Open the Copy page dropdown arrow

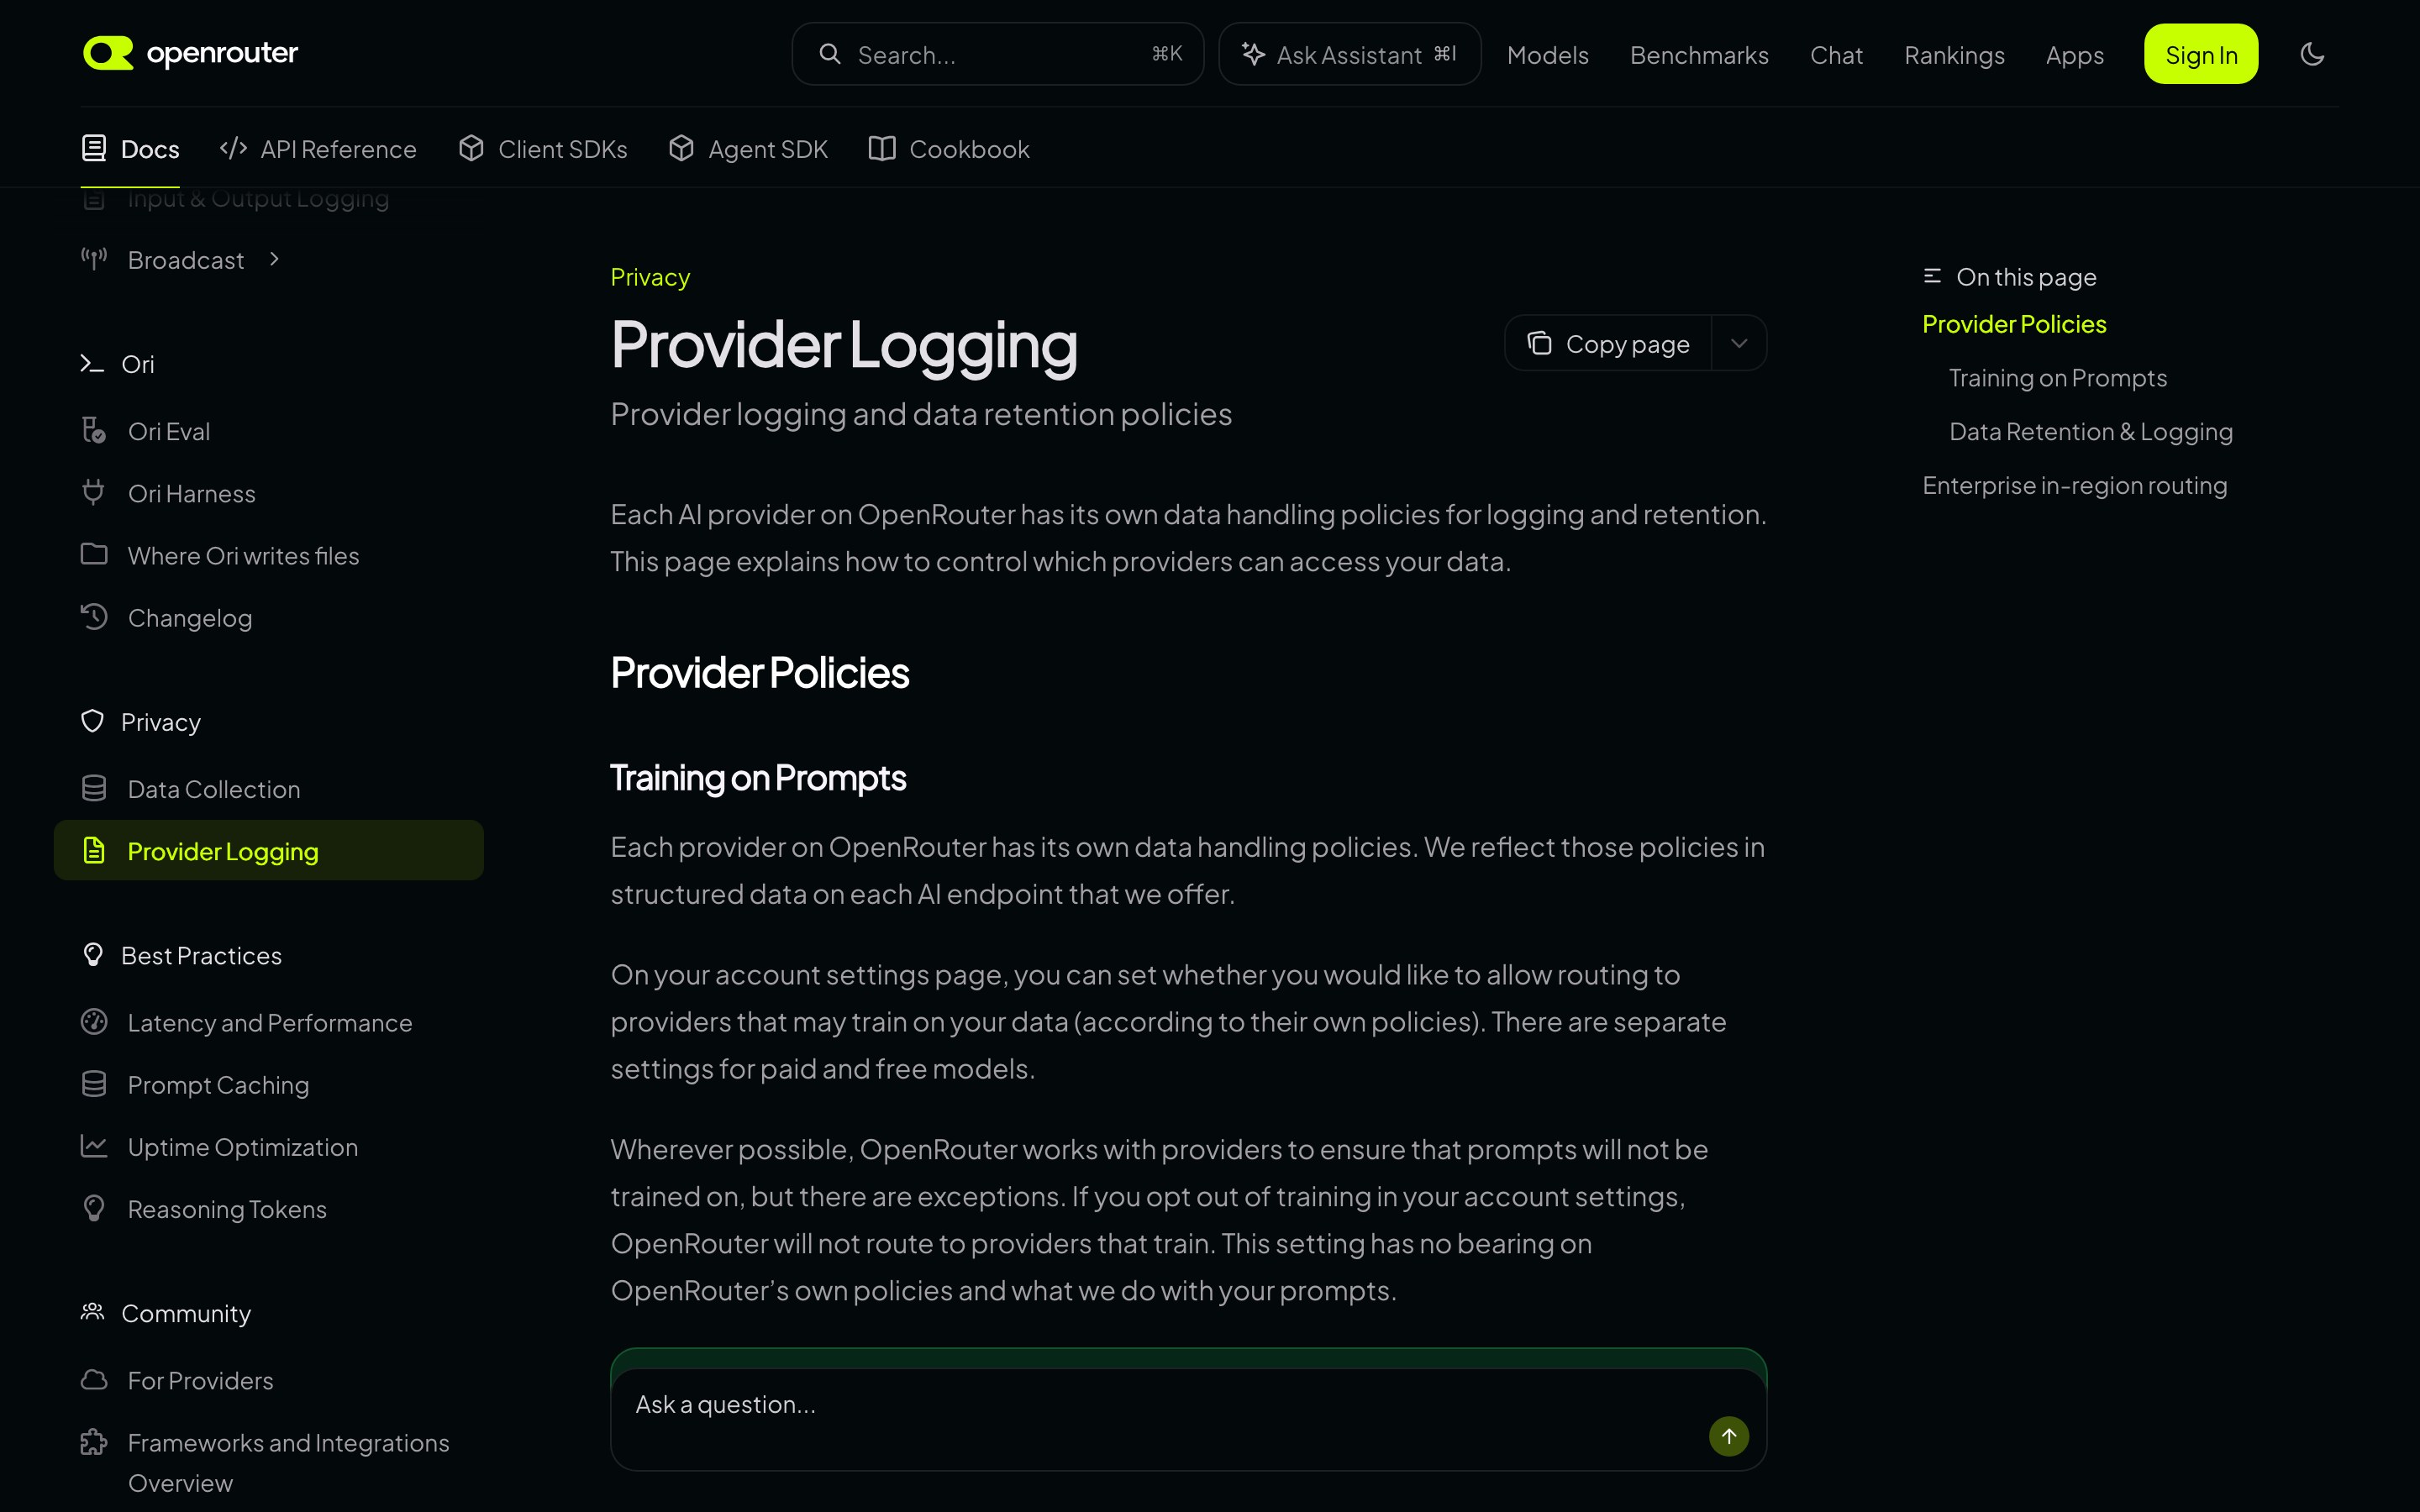point(1739,343)
